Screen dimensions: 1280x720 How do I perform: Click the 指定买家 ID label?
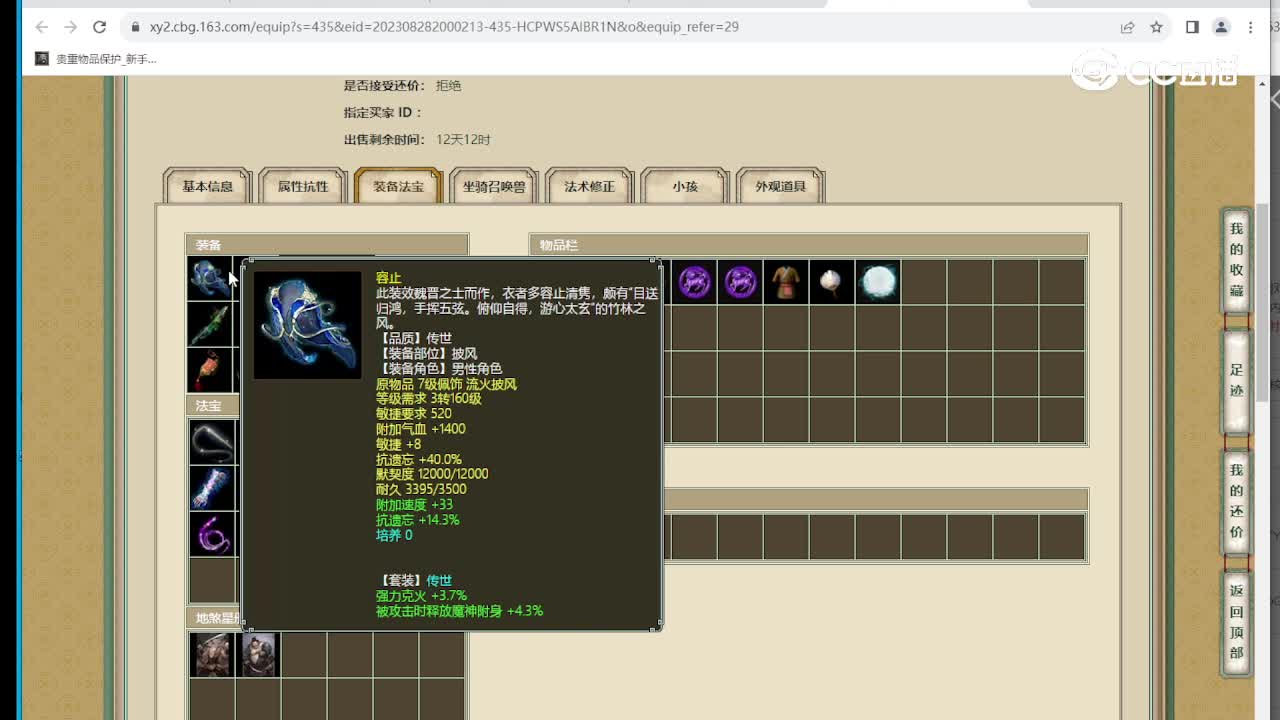(x=383, y=113)
